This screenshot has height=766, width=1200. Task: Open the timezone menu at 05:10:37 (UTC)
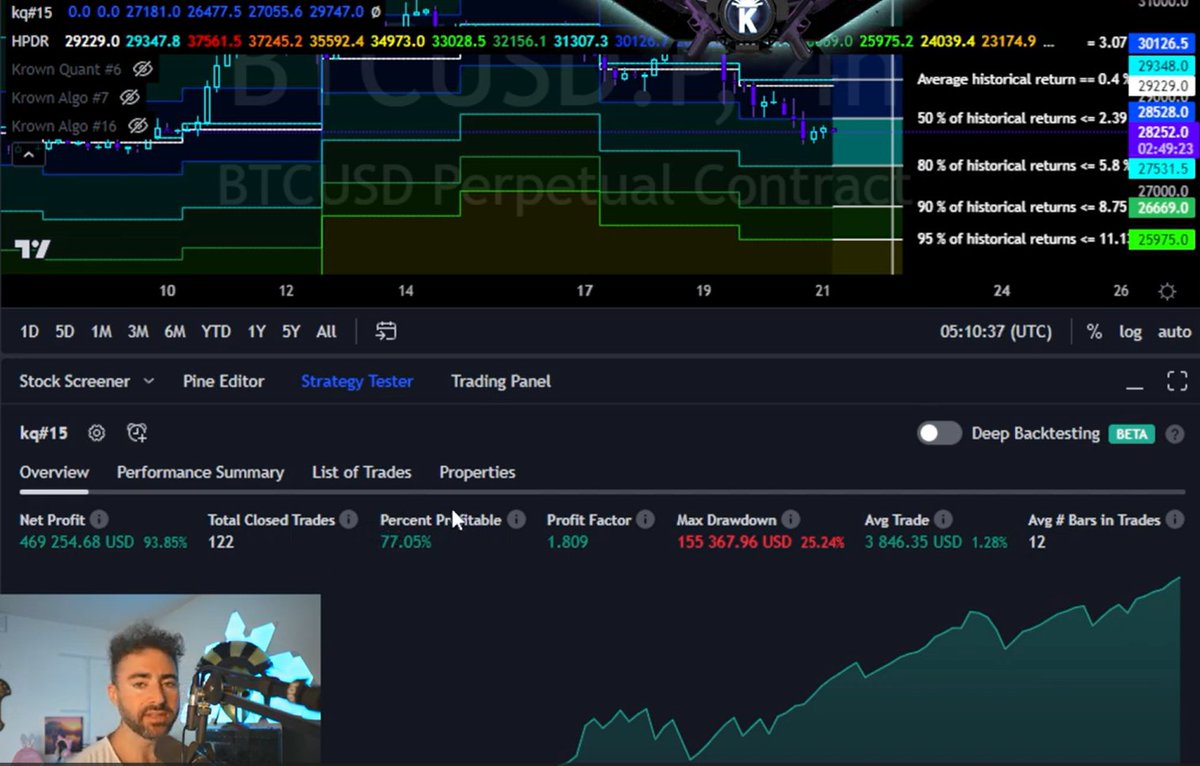(995, 331)
